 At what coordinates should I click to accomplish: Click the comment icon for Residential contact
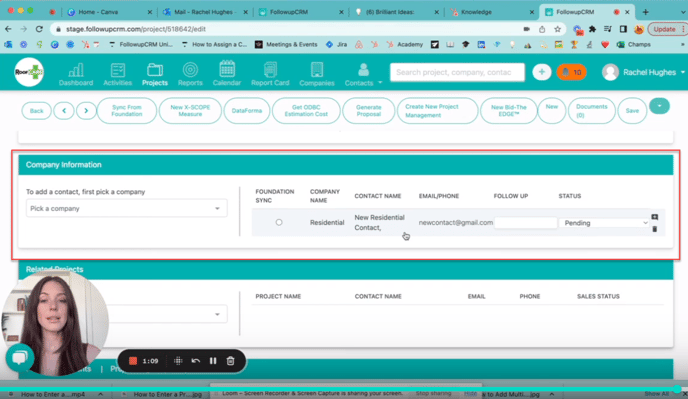(x=655, y=217)
